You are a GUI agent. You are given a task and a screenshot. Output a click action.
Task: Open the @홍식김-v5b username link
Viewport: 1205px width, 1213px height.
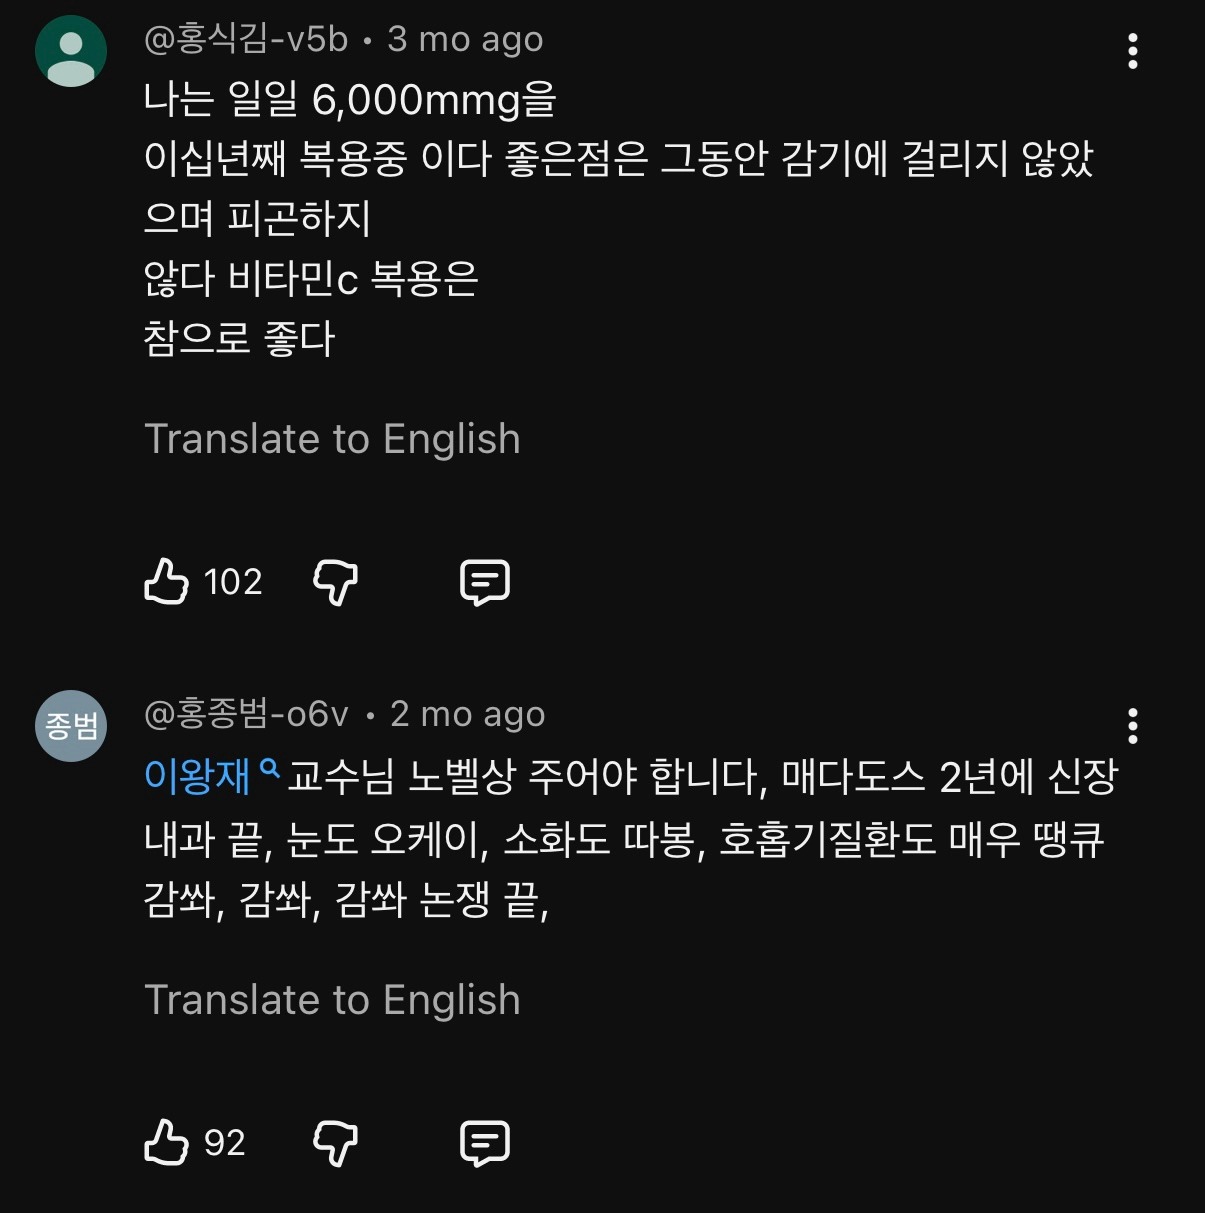pos(246,39)
